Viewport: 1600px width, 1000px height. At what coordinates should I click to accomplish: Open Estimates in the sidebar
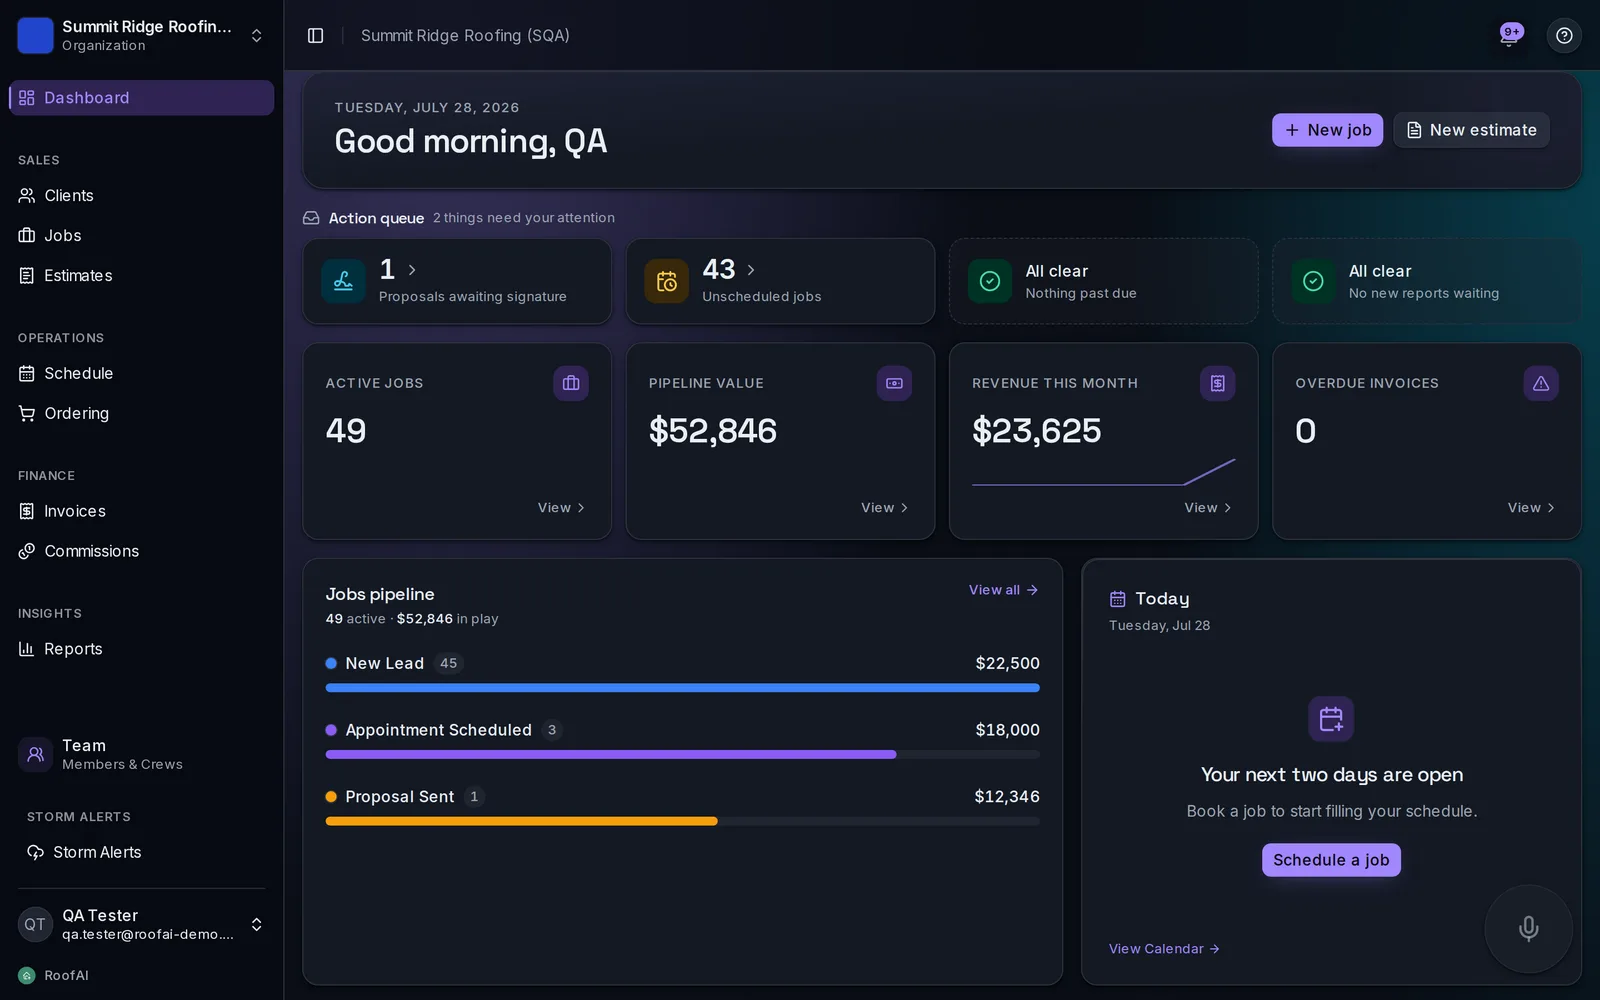tap(141, 276)
